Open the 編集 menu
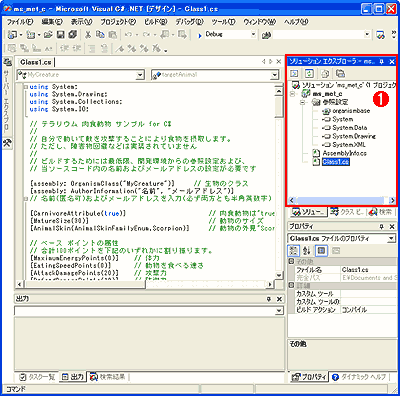400x396 pixels. coord(52,22)
